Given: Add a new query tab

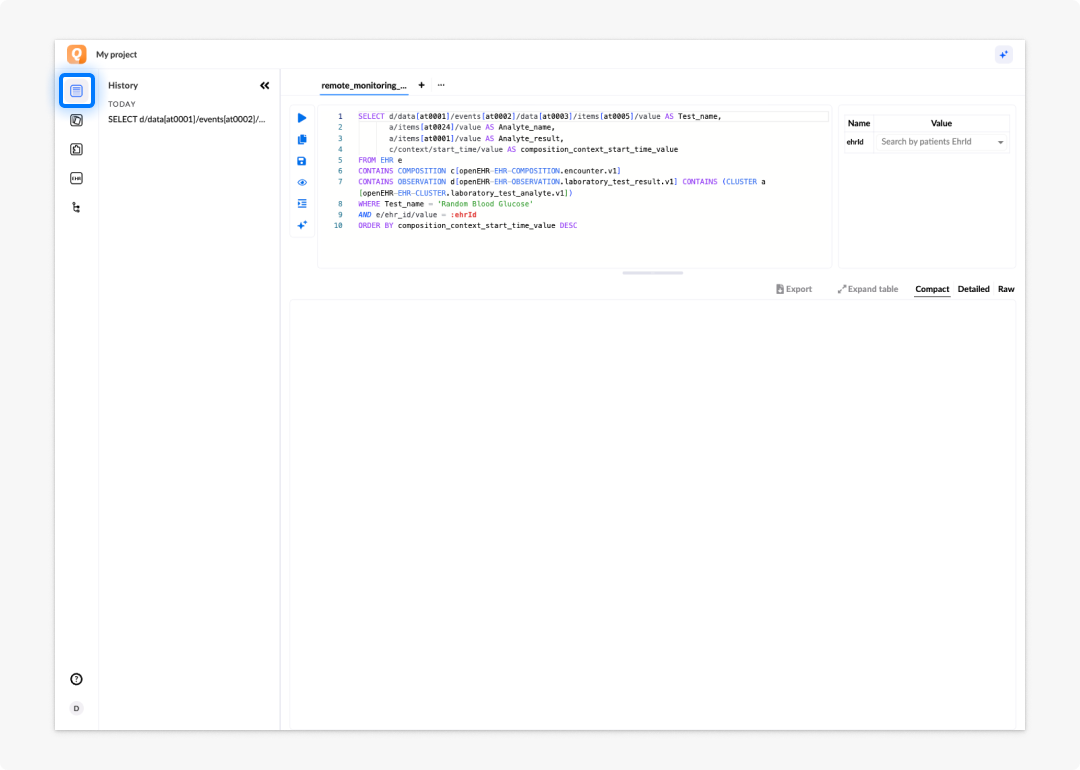Looking at the screenshot, I should click(422, 85).
